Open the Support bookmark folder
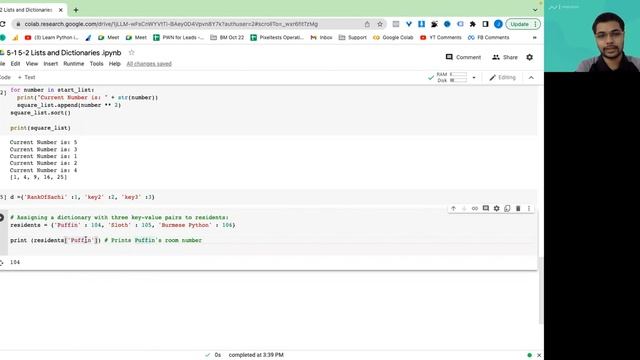Viewport: 640px width, 360px height. click(x=353, y=38)
